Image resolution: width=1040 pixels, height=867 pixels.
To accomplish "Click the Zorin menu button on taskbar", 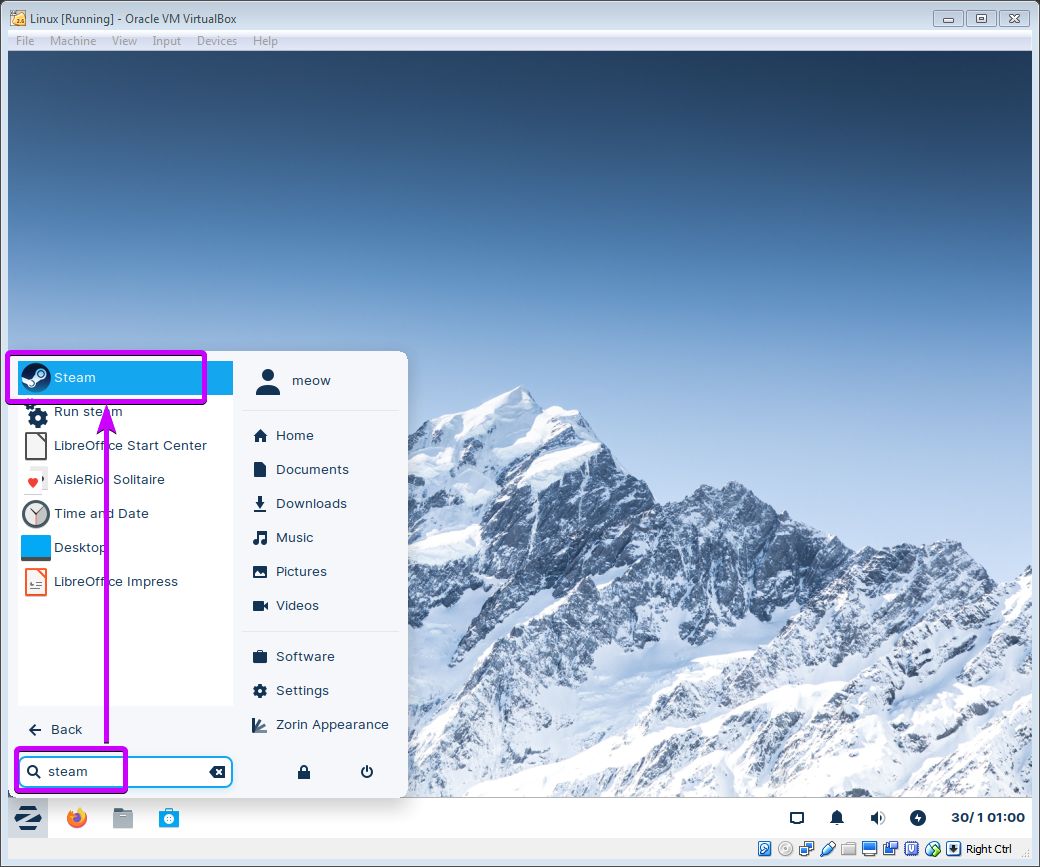I will (x=29, y=818).
